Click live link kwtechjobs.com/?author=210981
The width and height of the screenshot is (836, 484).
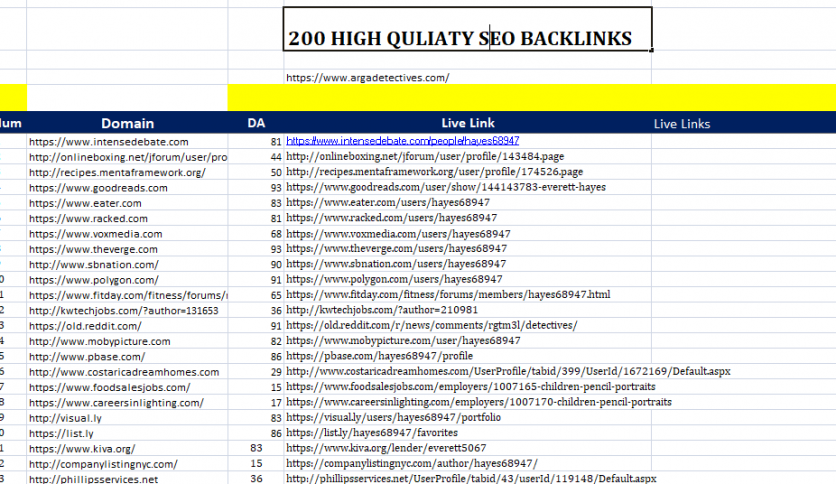click(x=382, y=310)
